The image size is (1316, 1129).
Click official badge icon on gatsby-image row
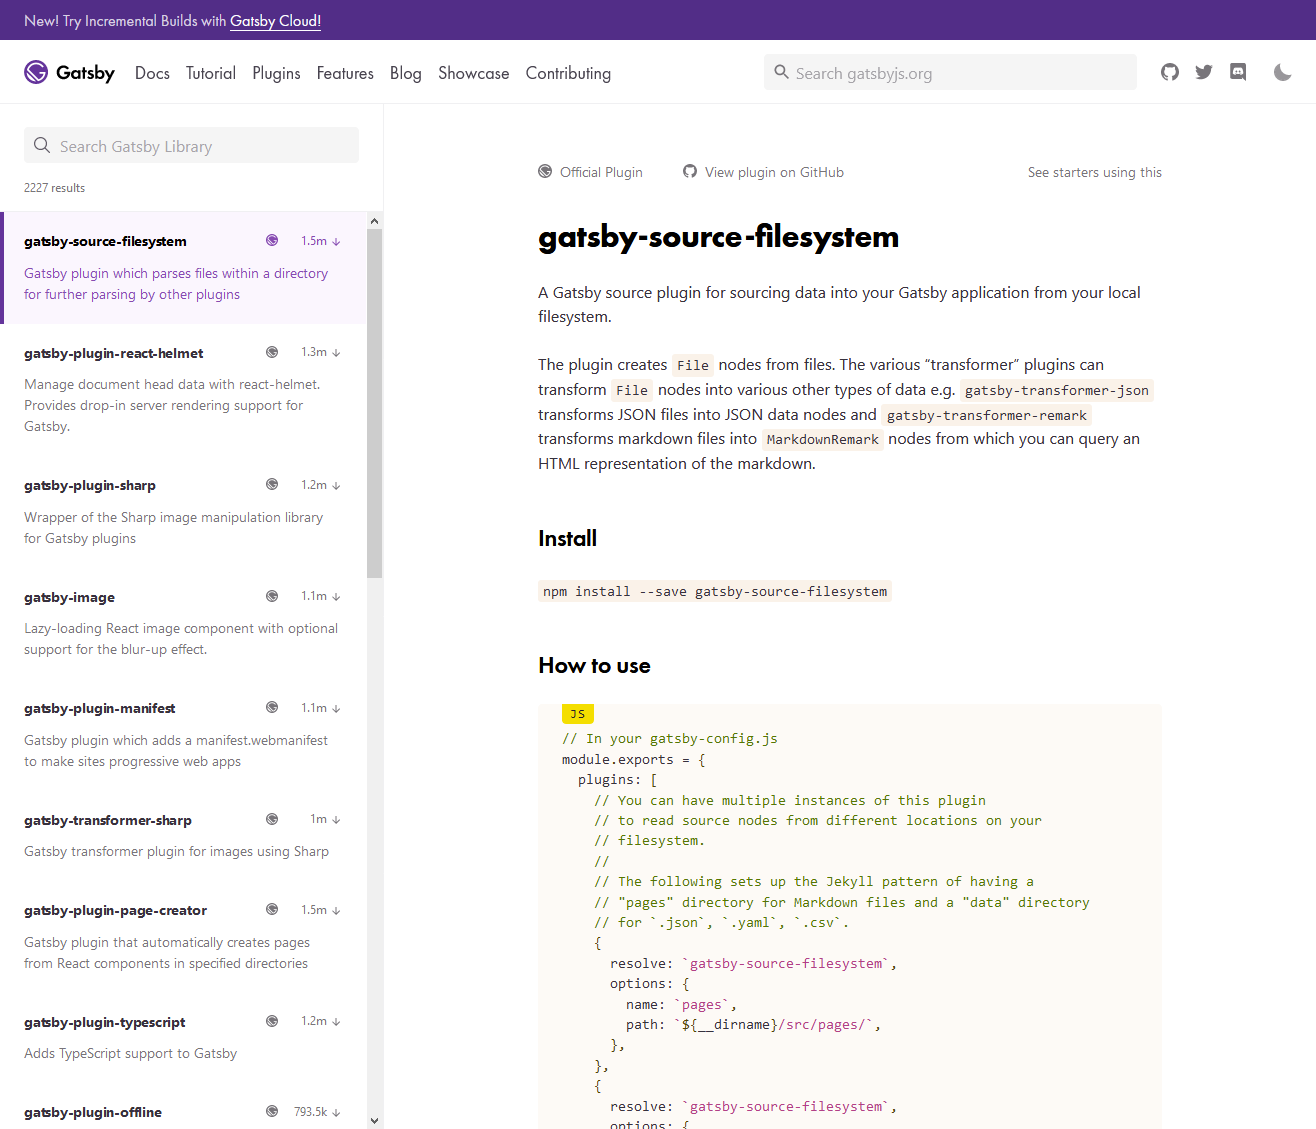(x=272, y=596)
